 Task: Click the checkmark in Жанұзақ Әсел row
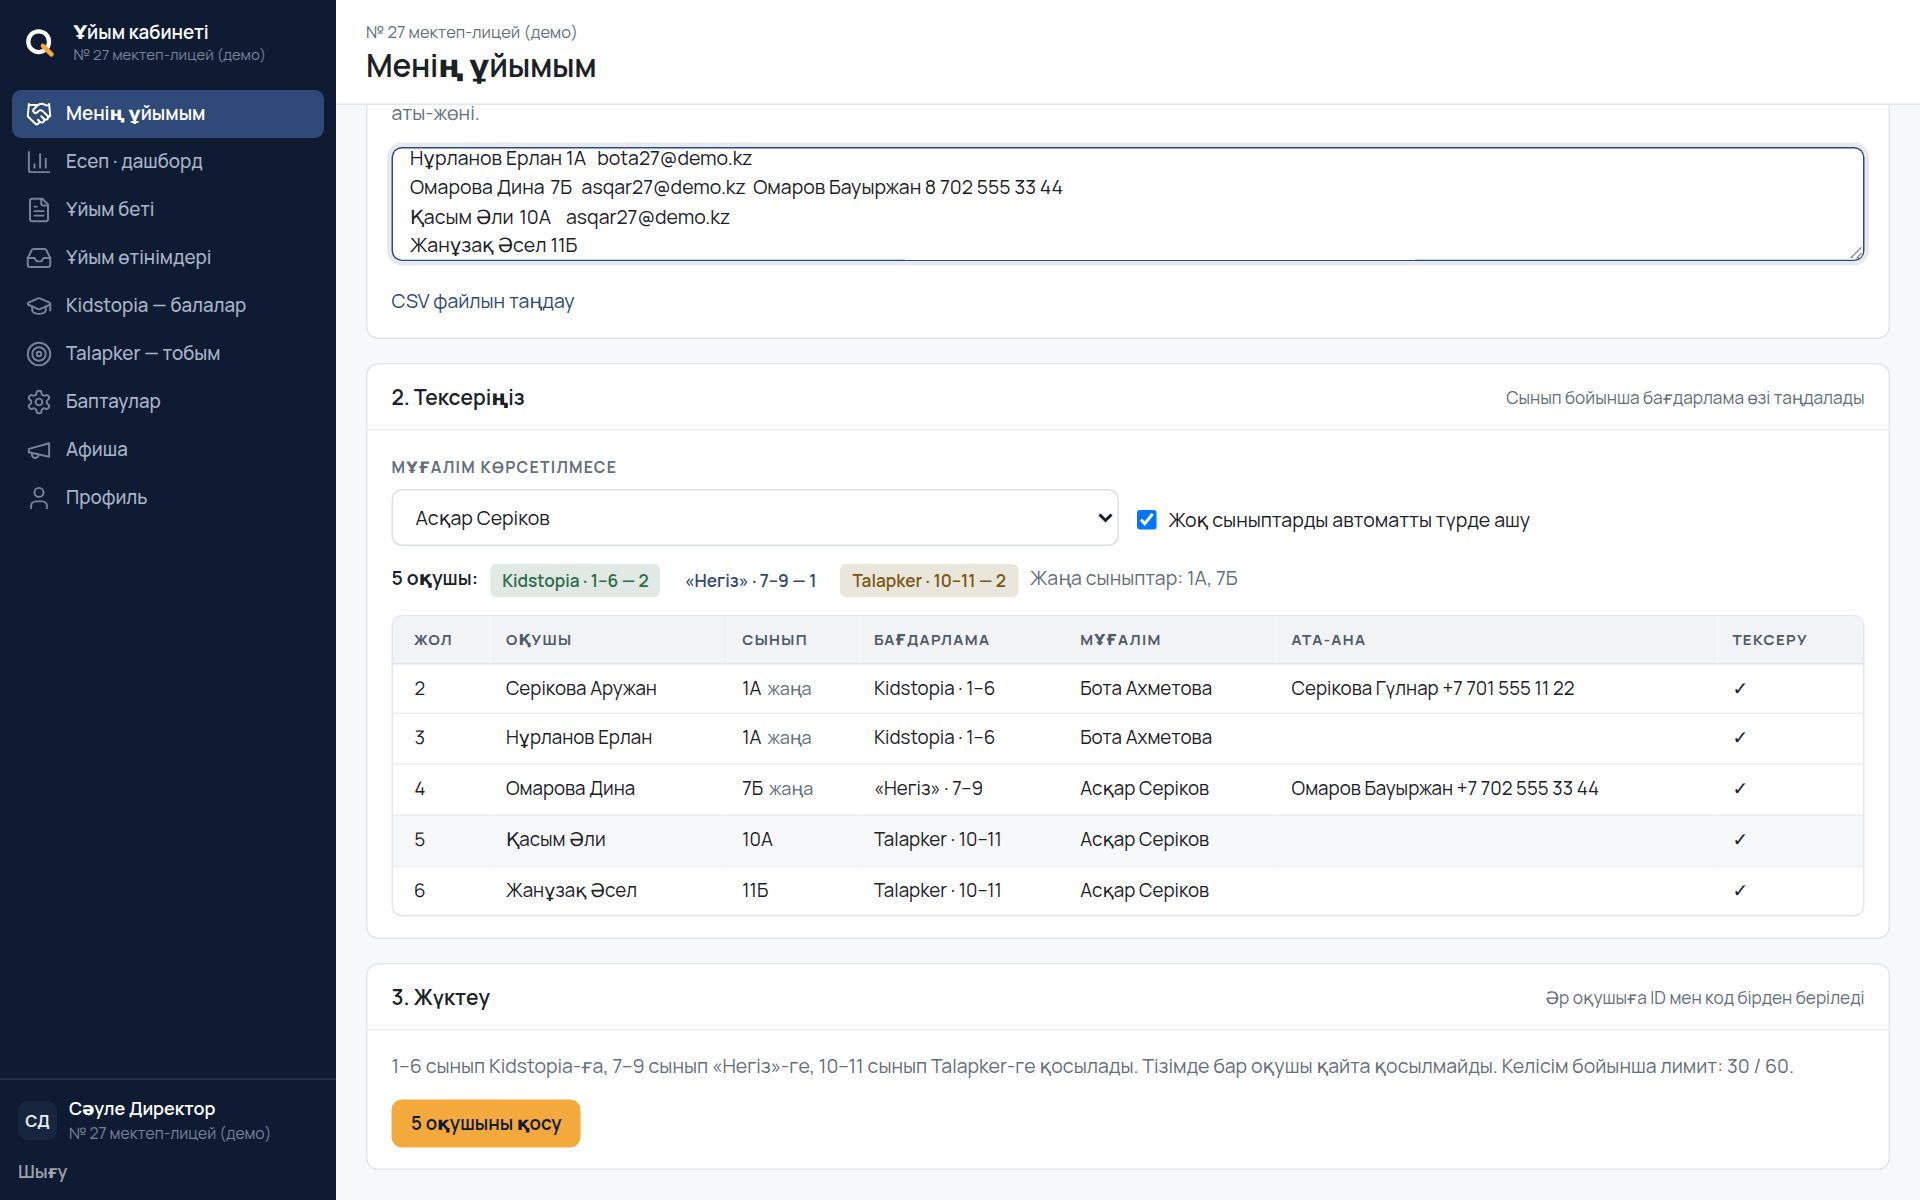pos(1740,891)
